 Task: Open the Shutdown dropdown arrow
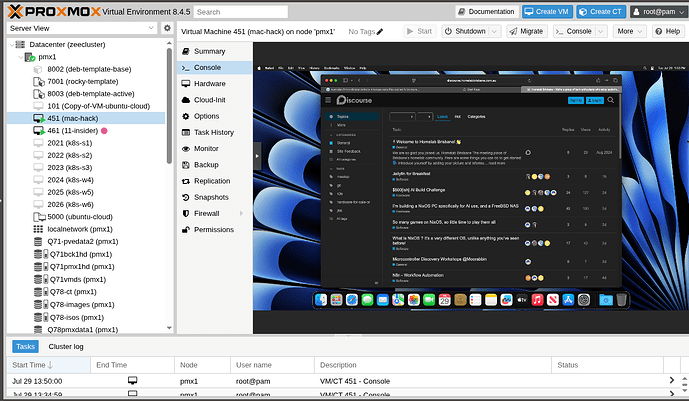coord(495,31)
